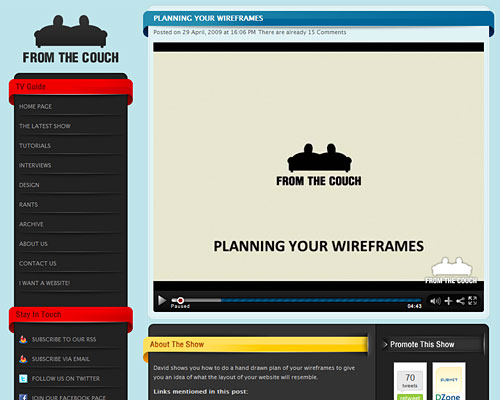Image resolution: width=500 pixels, height=400 pixels.
Task: Click the DZone submit badge
Action: 449,381
